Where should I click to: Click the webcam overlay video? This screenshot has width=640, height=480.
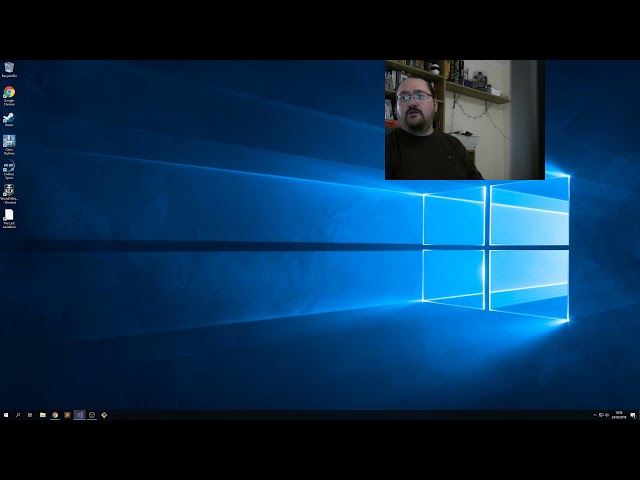point(464,120)
